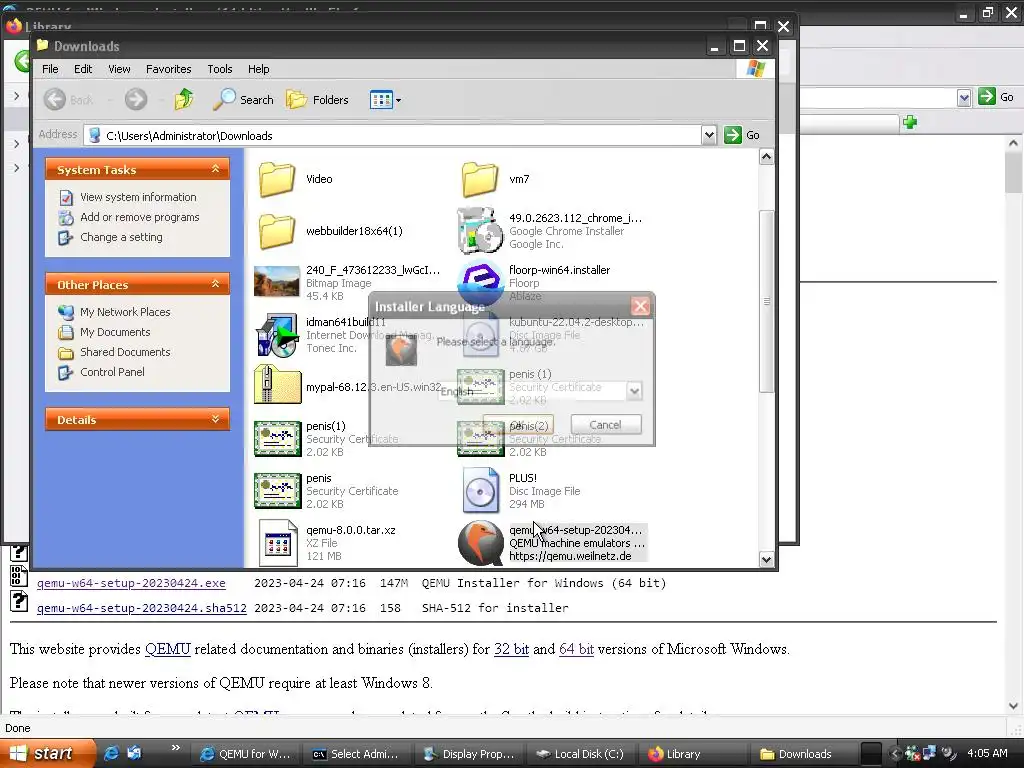
Task: Close the Installer Language dialog
Action: (640, 306)
